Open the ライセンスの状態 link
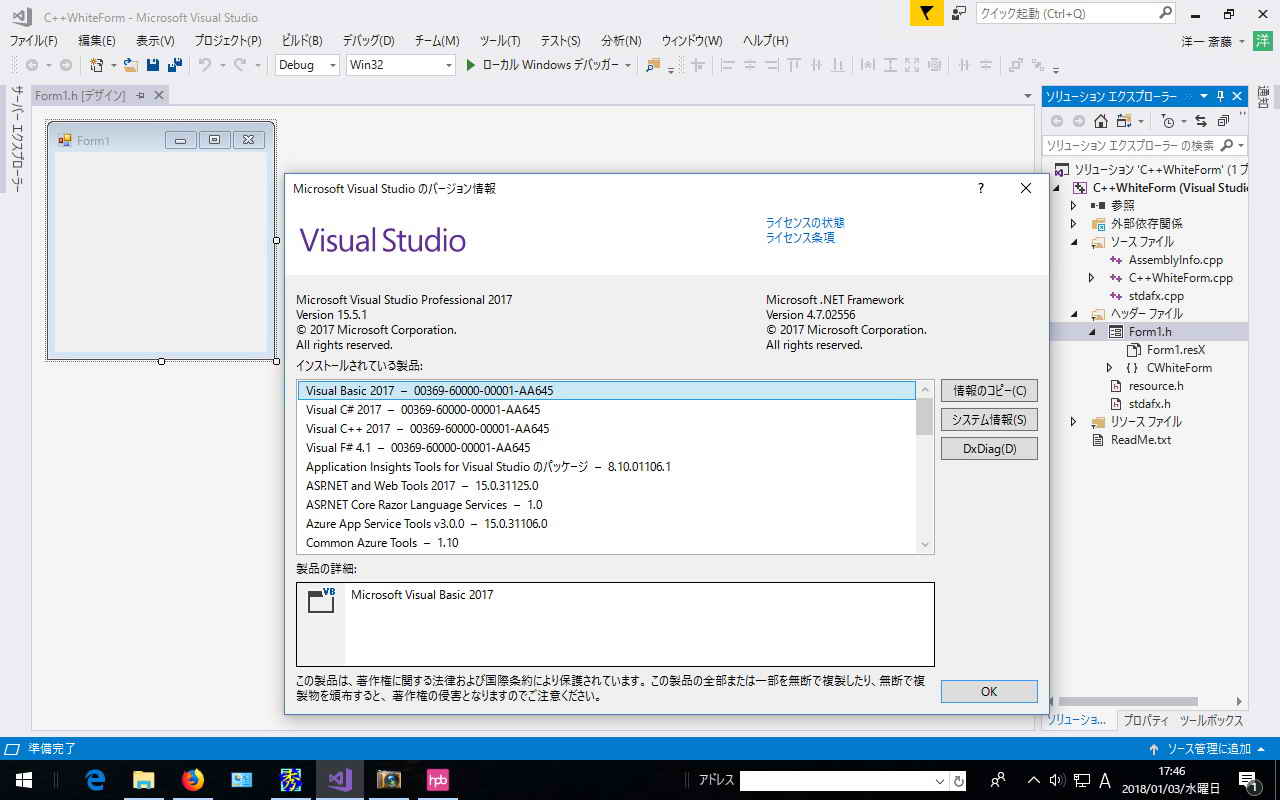Viewport: 1280px width, 800px height. coord(805,223)
